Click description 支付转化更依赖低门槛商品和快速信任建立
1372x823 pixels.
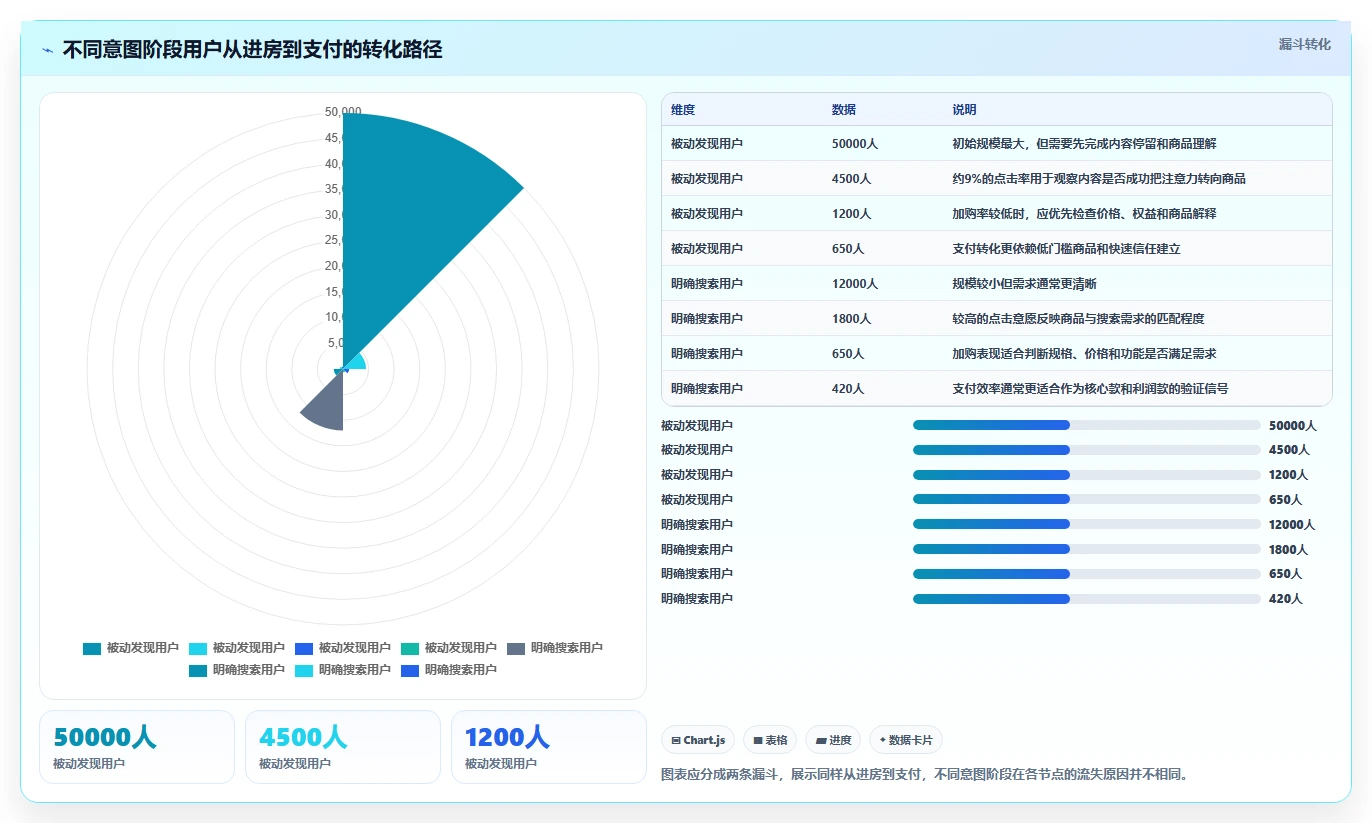tap(1066, 249)
